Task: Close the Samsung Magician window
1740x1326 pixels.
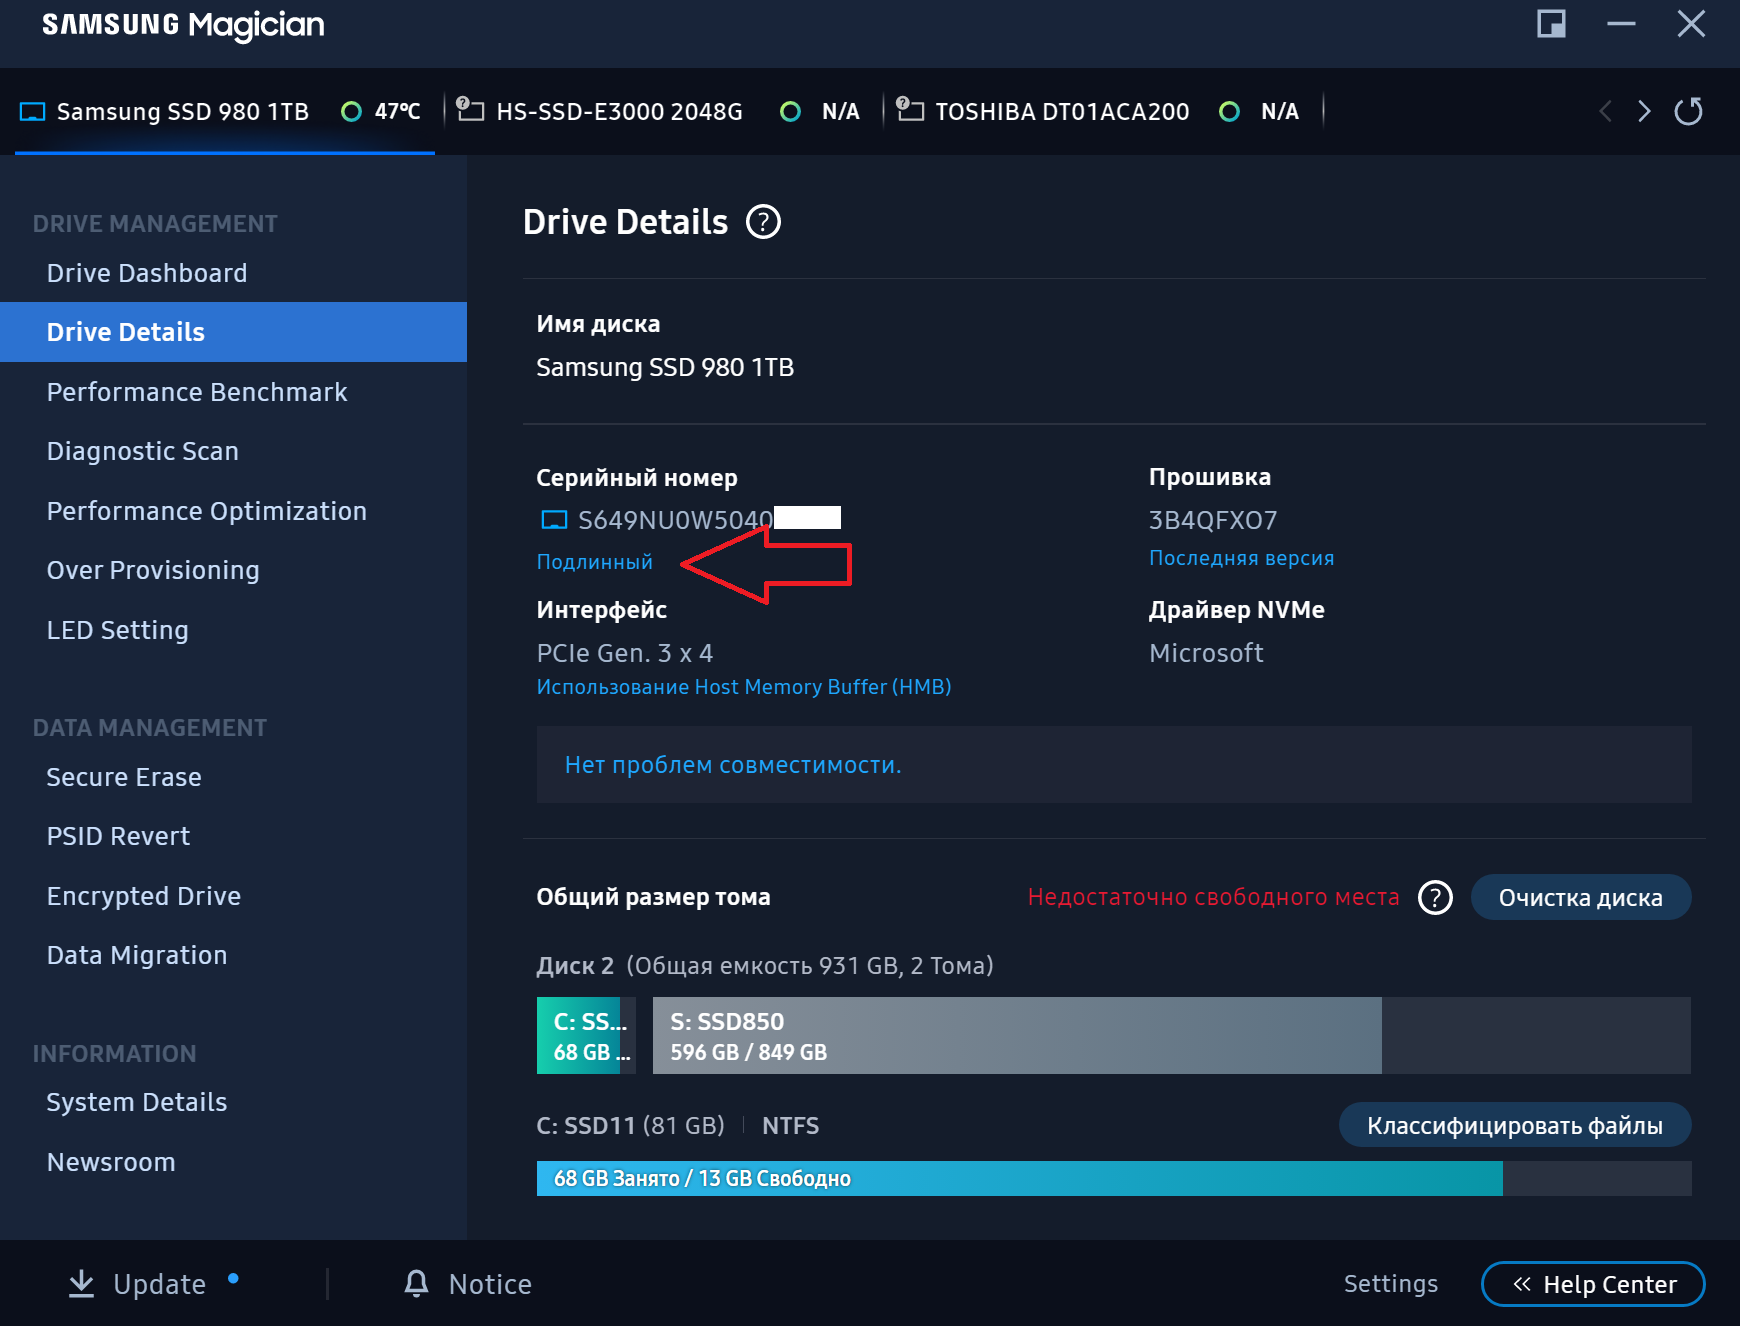Action: pyautogui.click(x=1691, y=24)
